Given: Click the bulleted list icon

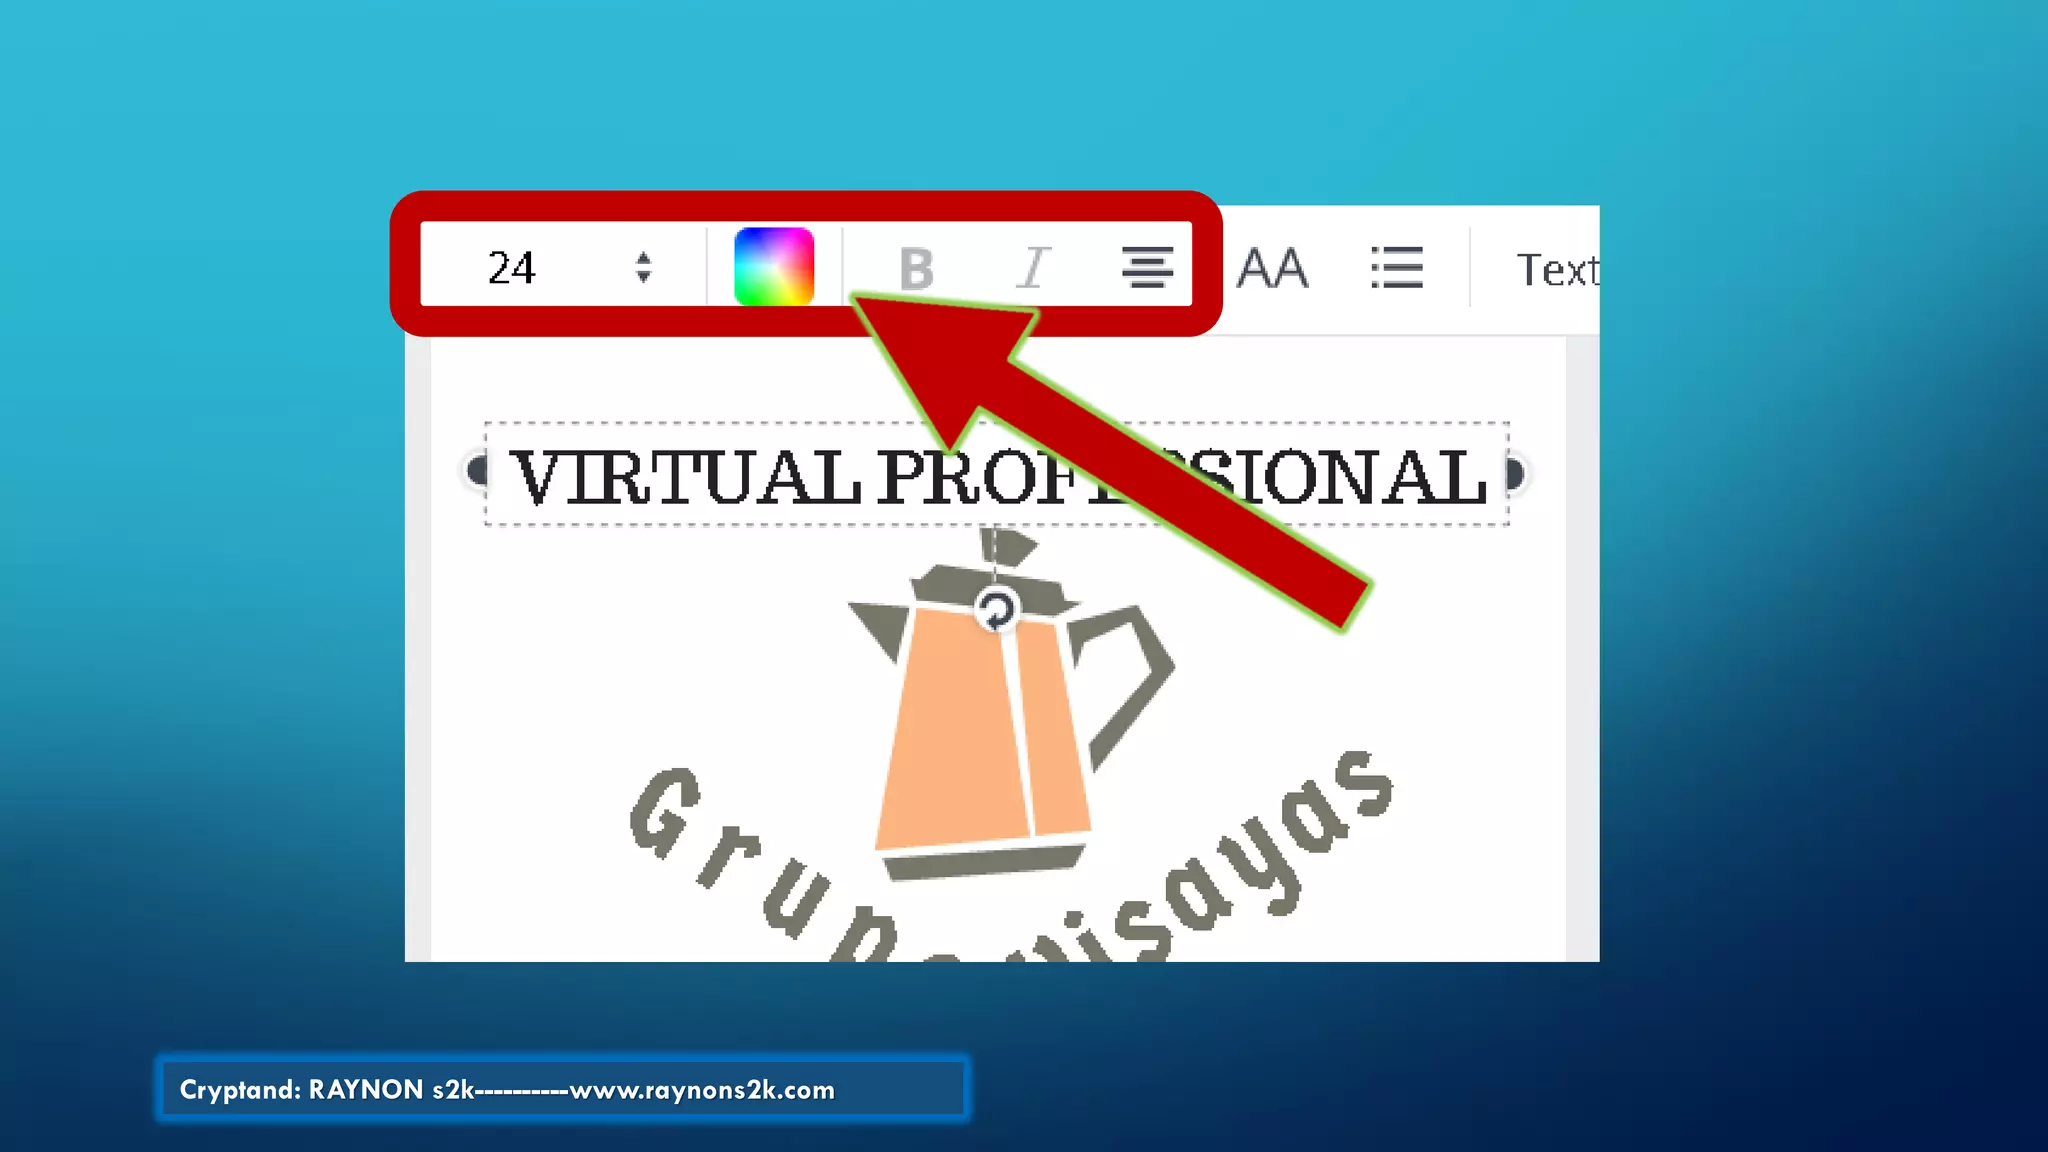Looking at the screenshot, I should (x=1396, y=268).
